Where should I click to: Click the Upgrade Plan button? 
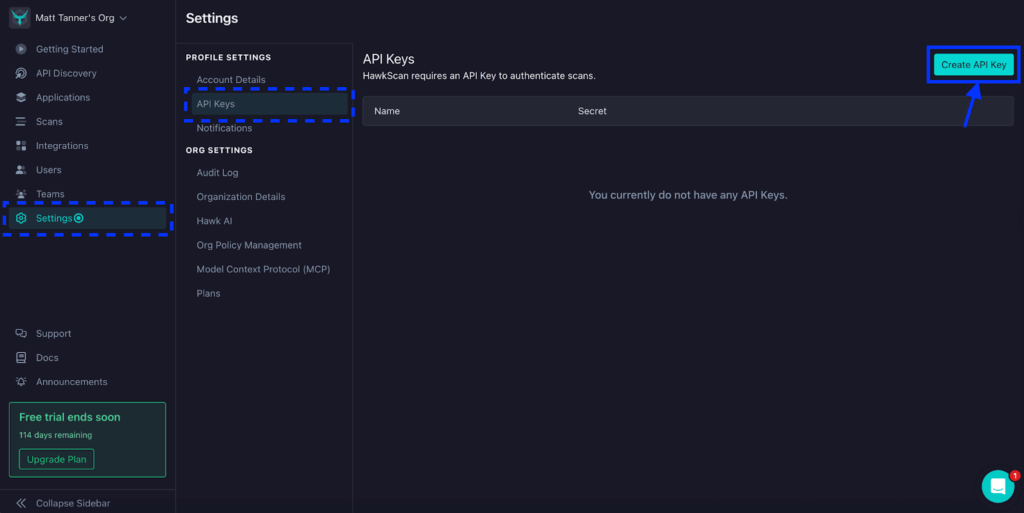(56, 459)
